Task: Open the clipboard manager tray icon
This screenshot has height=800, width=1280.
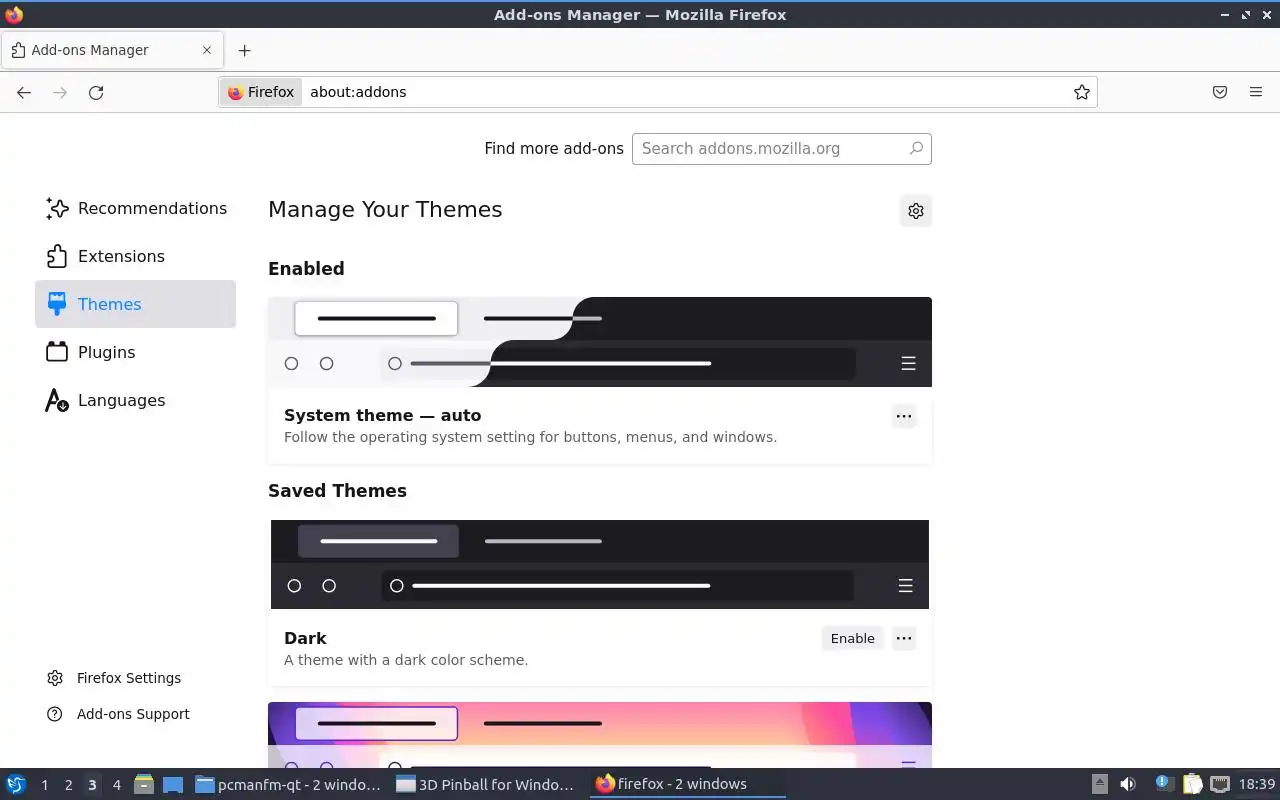Action: click(1192, 784)
